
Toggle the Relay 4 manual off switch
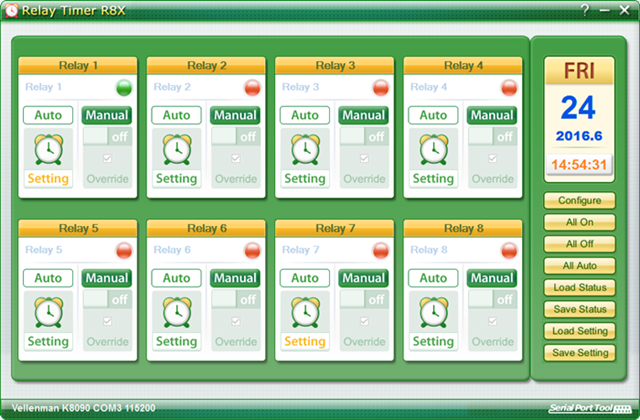click(493, 136)
